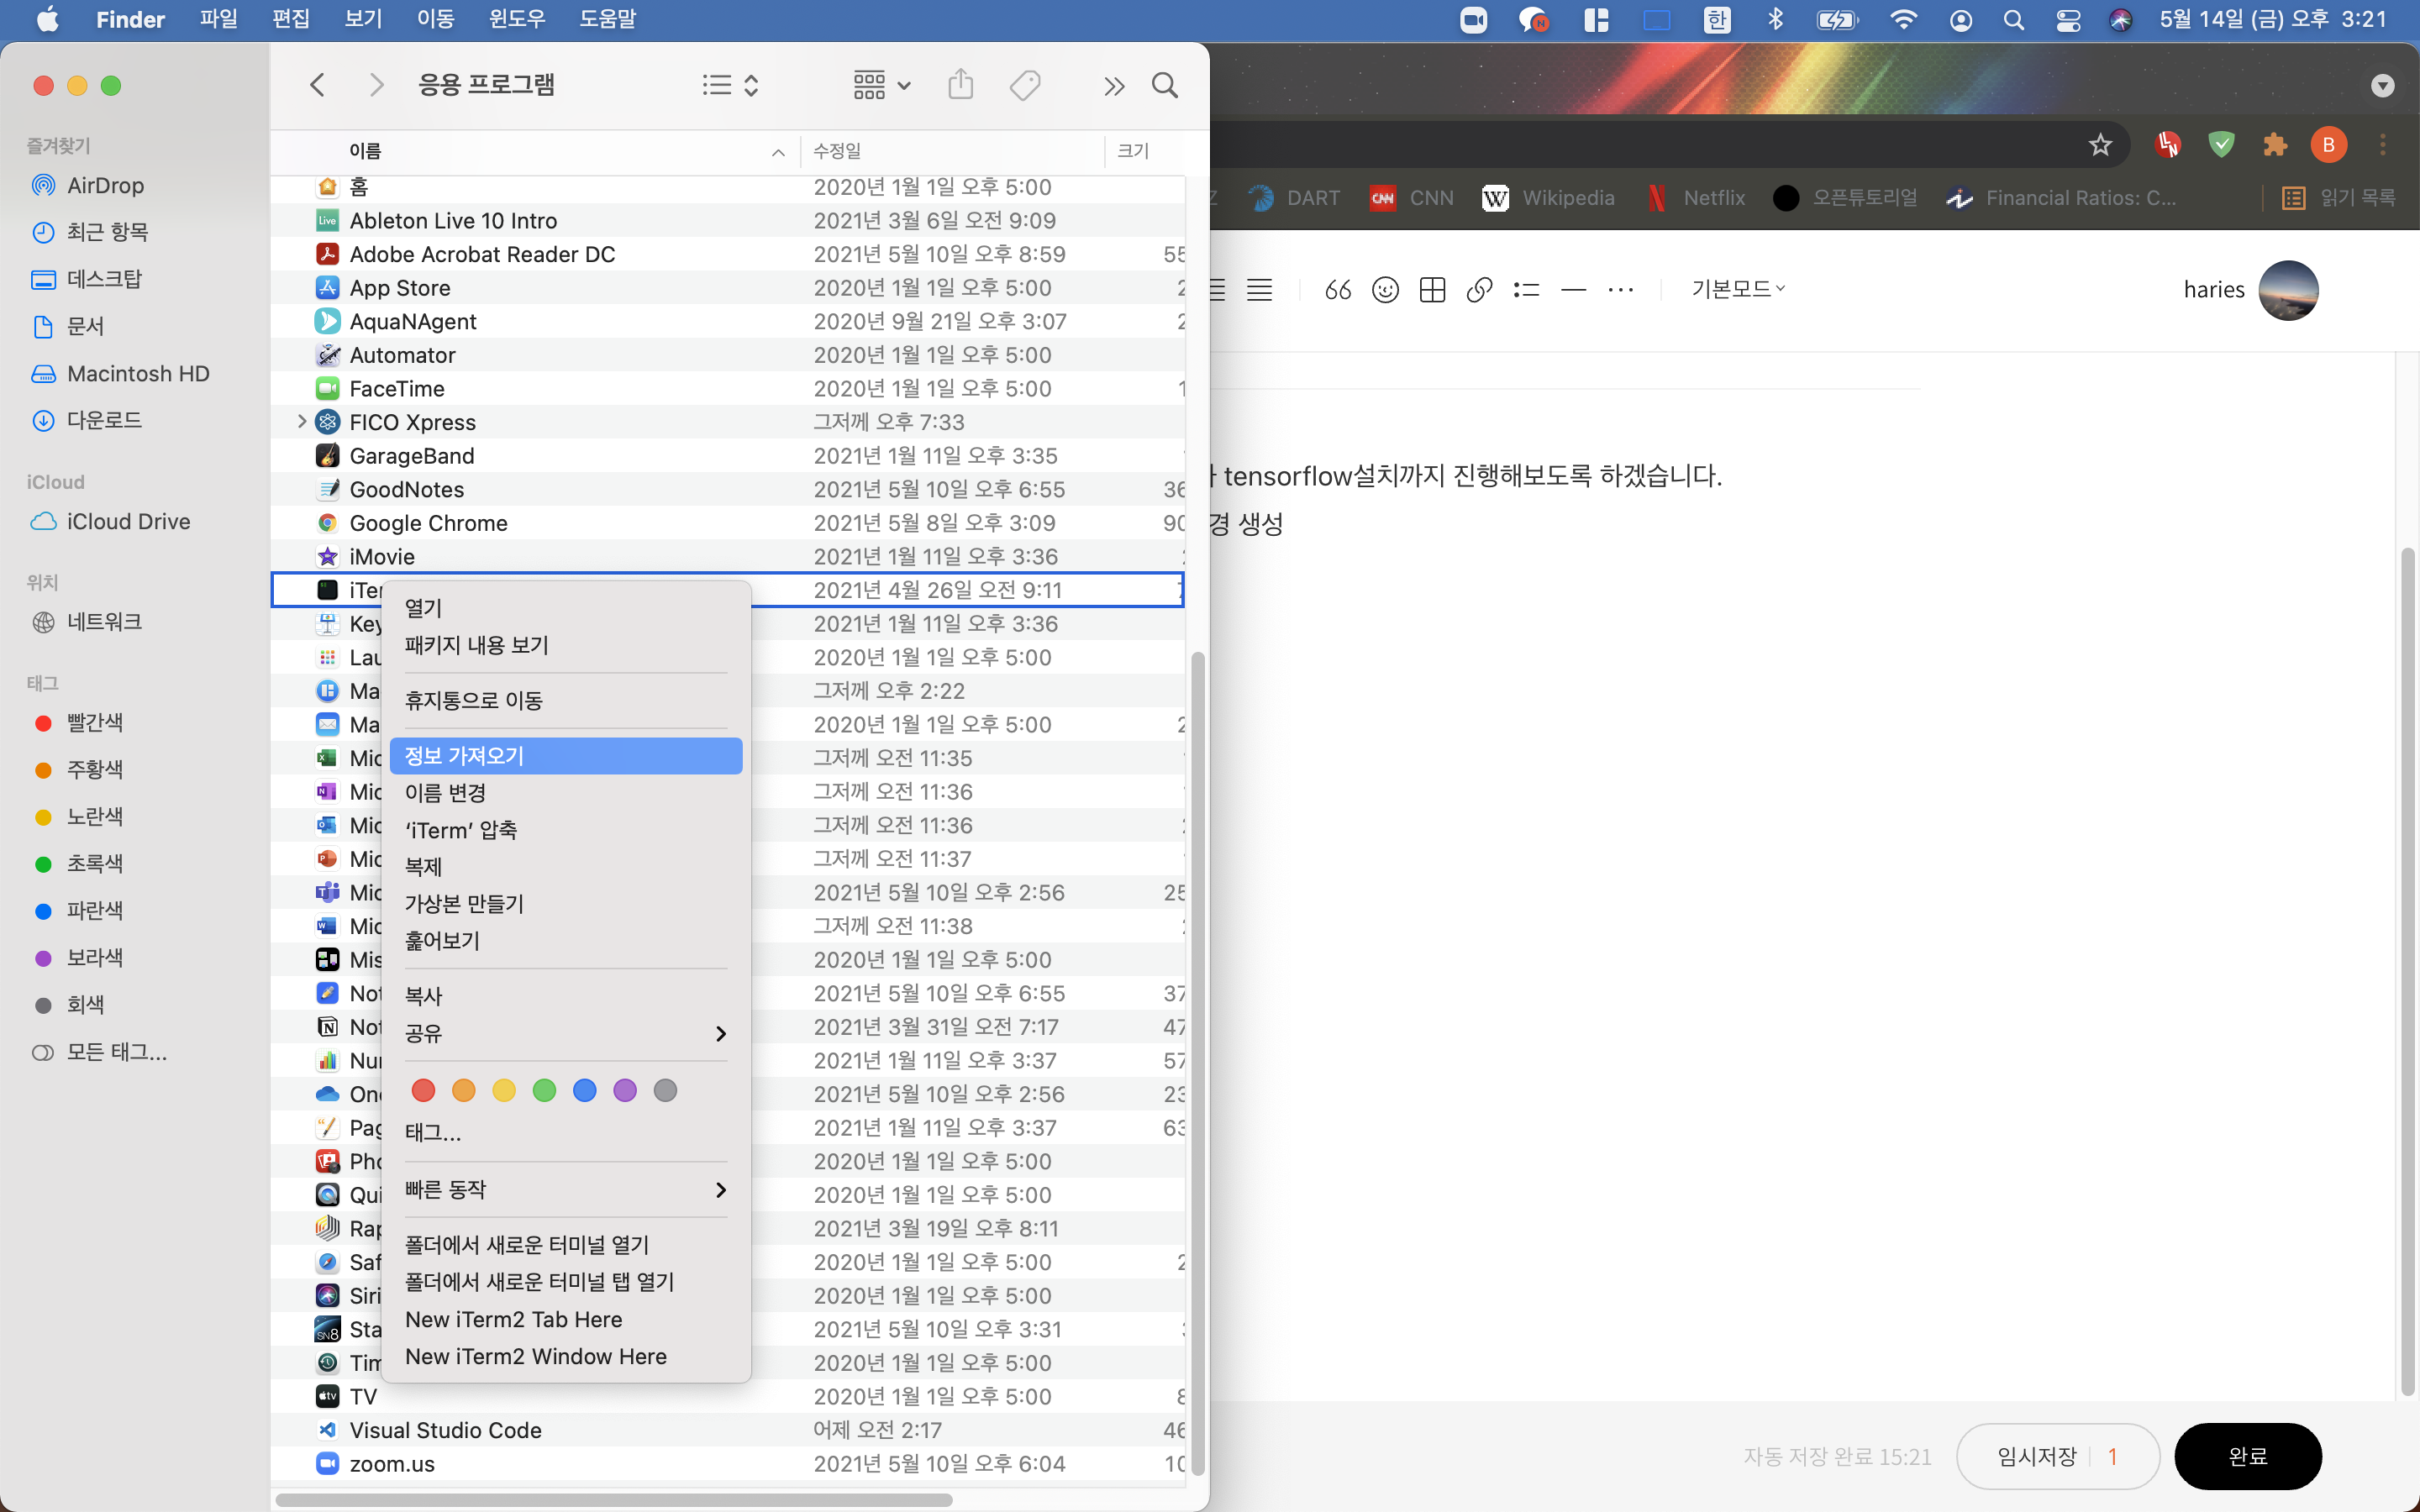Bookmark this page with the star icon
The height and width of the screenshot is (1512, 2420).
pyautogui.click(x=2100, y=145)
